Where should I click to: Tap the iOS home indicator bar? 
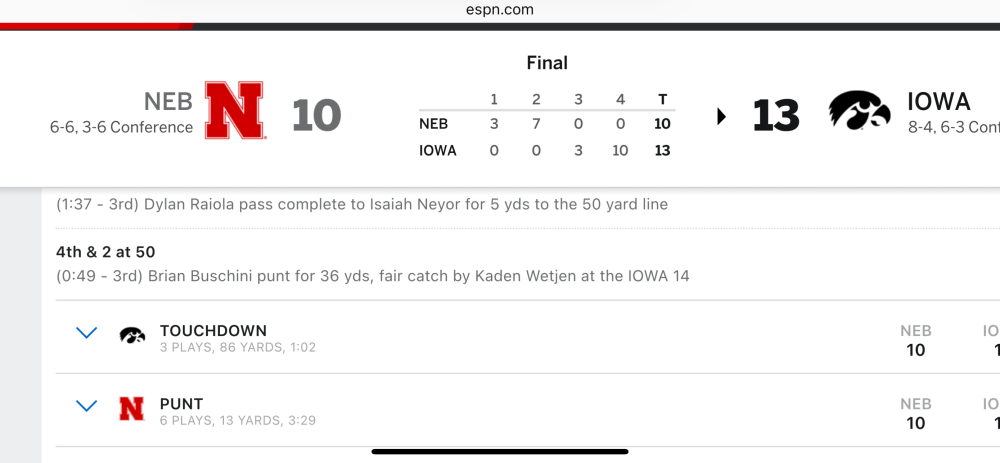[500, 452]
